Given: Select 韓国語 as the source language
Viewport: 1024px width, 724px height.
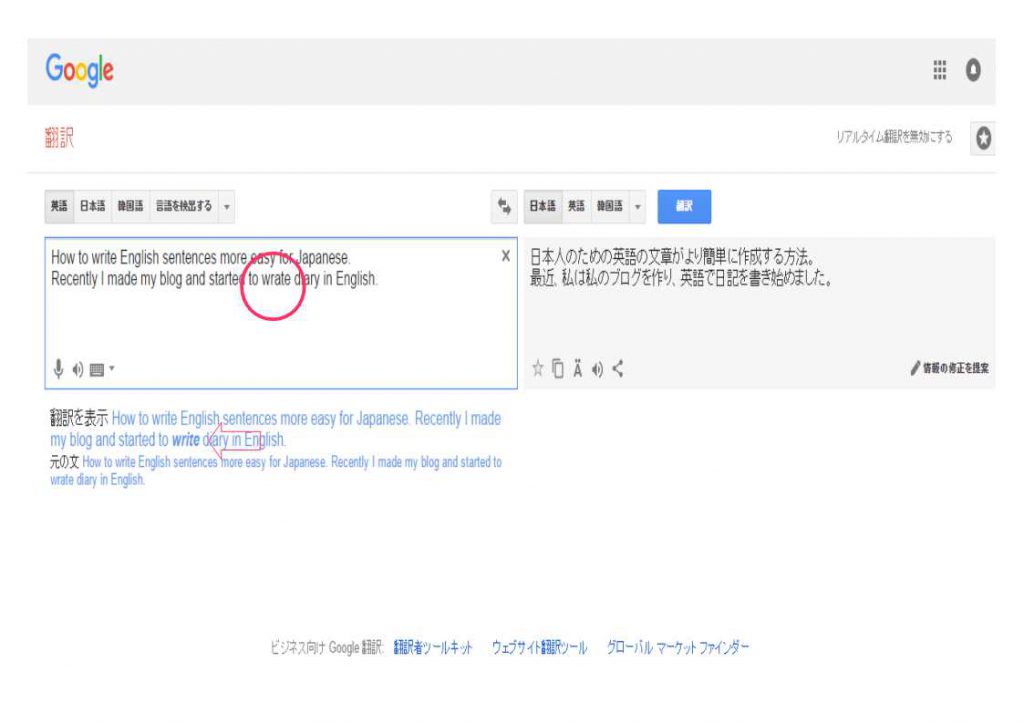Looking at the screenshot, I should tap(128, 206).
